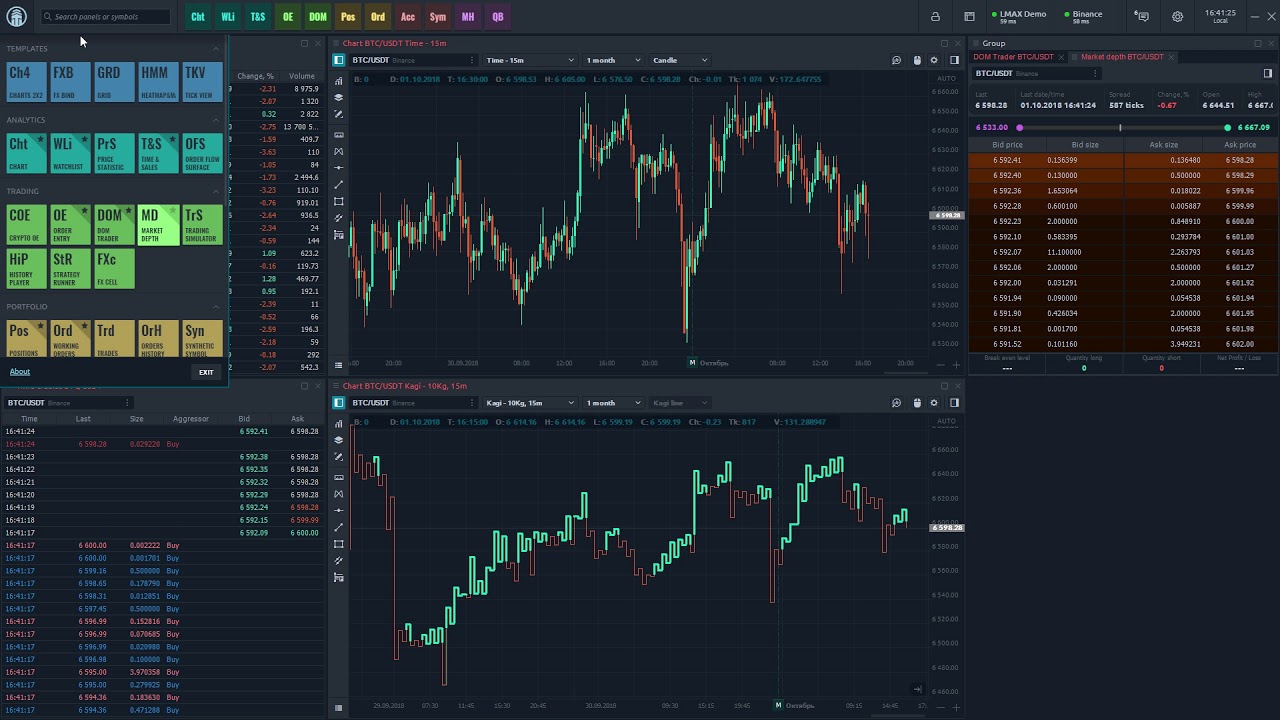Screen dimensions: 1280x720
Task: Open the History Player tile
Action: [x=26, y=269]
